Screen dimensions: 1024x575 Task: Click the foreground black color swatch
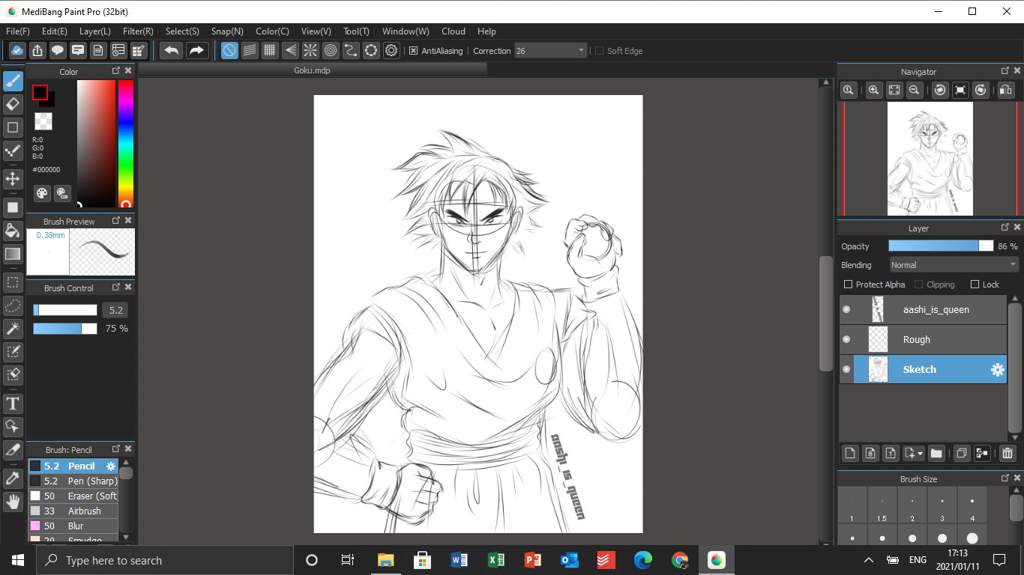click(x=40, y=92)
